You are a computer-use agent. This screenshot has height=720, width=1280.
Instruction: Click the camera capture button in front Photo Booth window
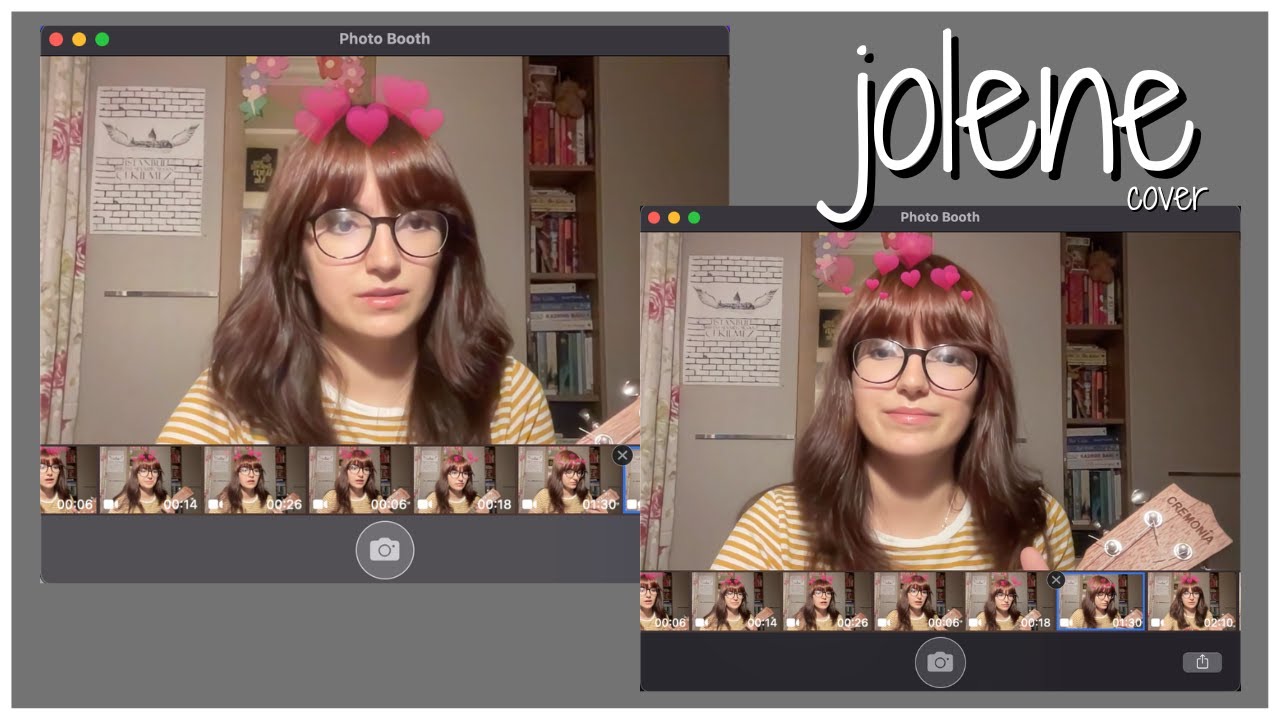[x=940, y=662]
